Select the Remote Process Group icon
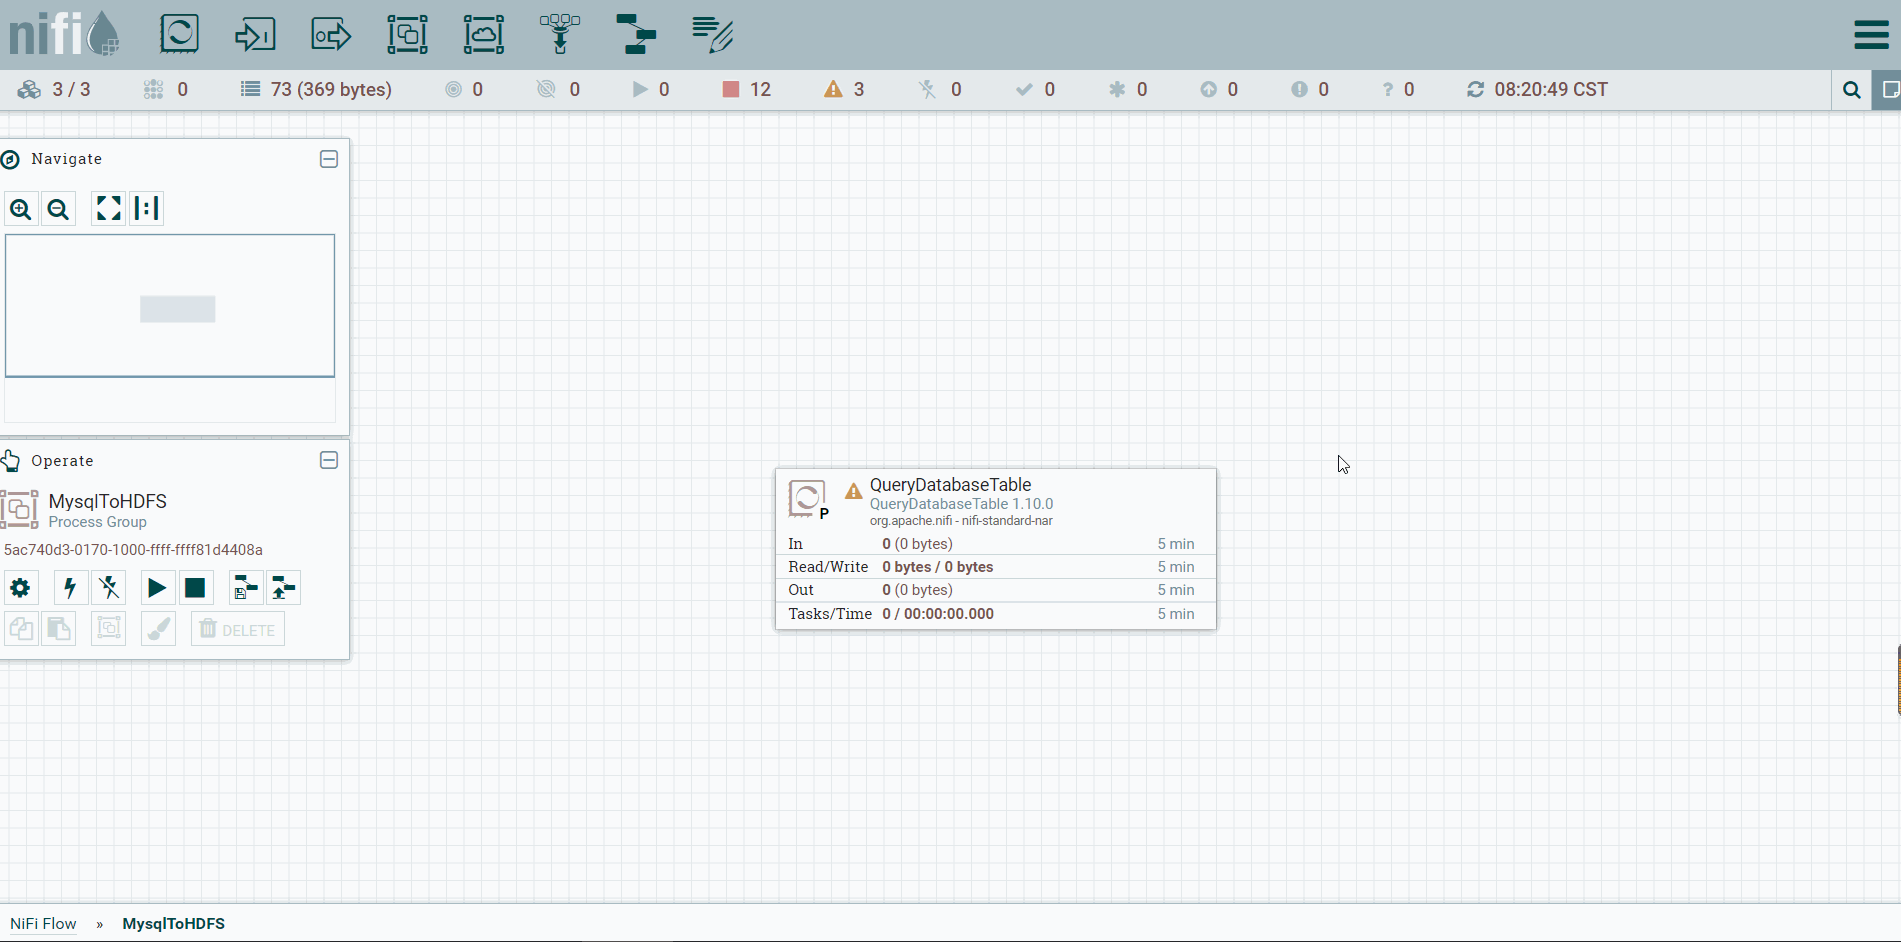The image size is (1901, 942). click(x=484, y=34)
